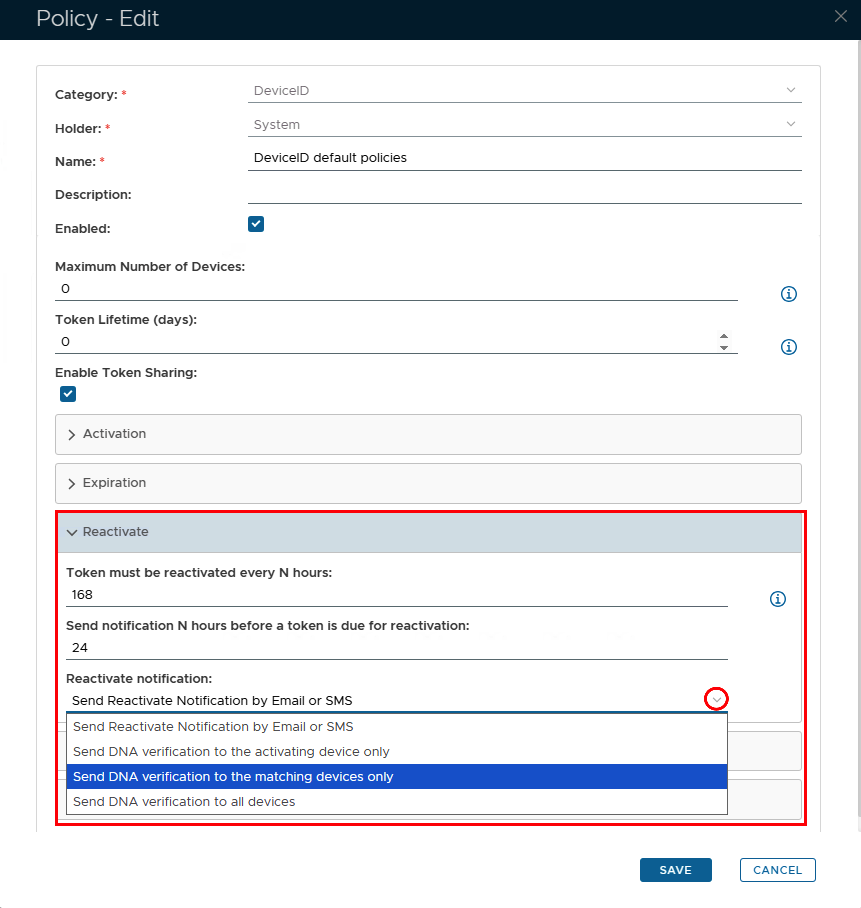Open the Category dropdown
The image size is (861, 908).
[x=791, y=90]
